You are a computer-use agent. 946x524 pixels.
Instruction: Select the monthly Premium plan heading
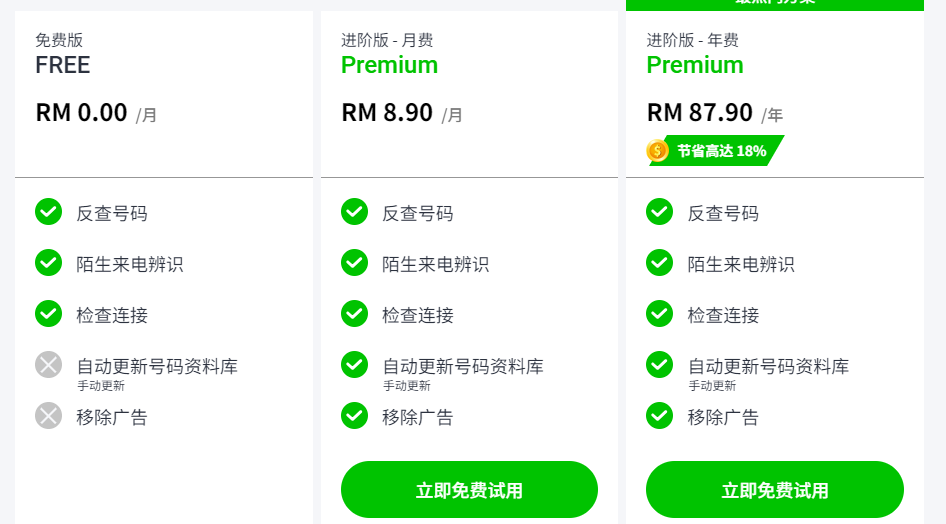pos(389,65)
